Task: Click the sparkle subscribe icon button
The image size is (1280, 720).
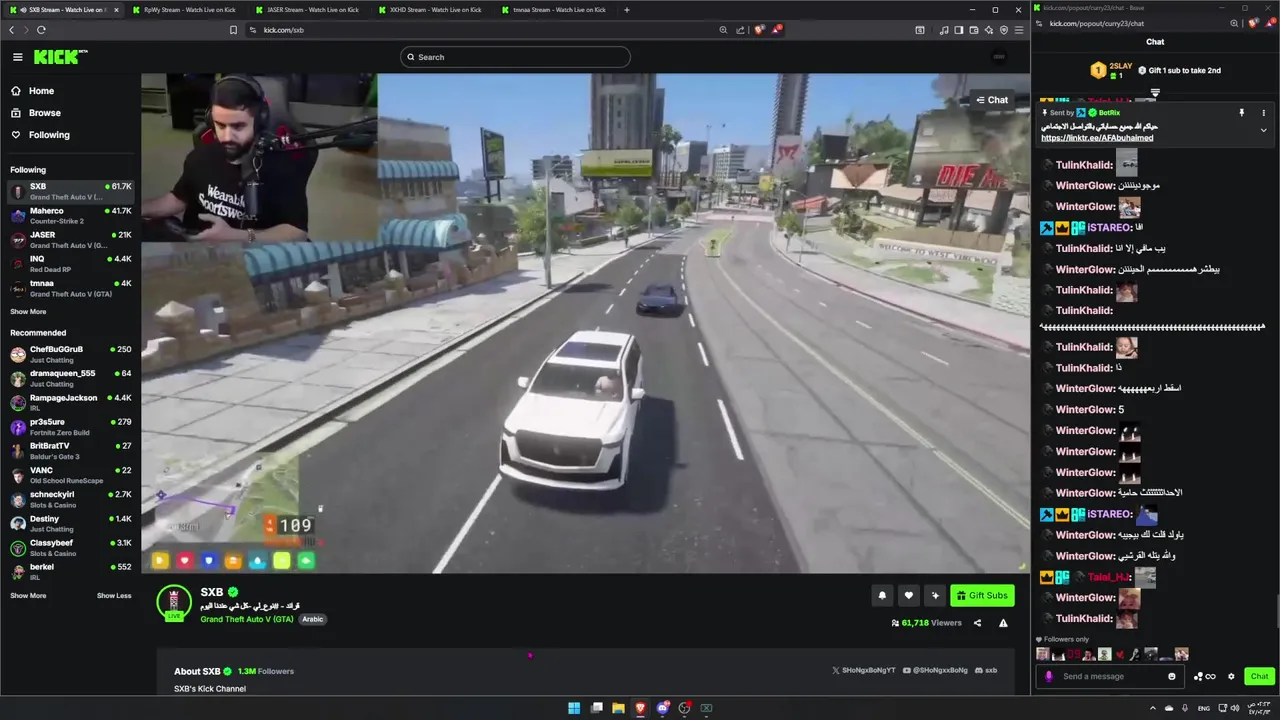Action: (934, 595)
